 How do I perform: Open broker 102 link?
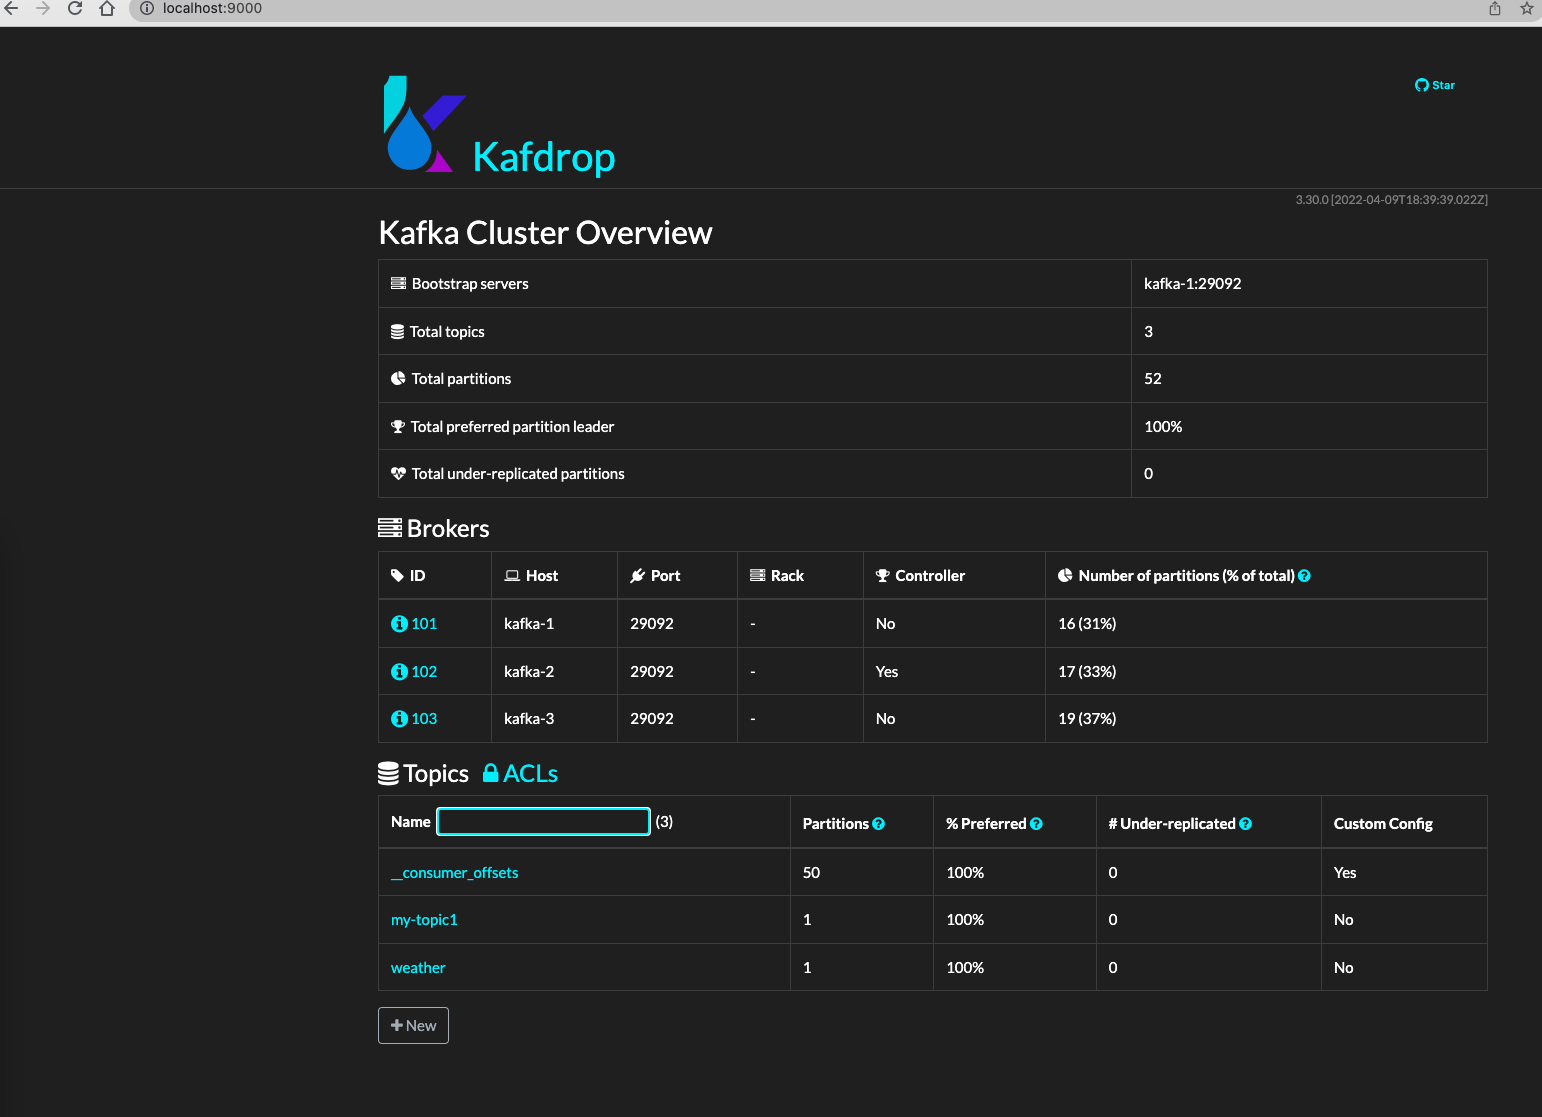[x=424, y=672]
